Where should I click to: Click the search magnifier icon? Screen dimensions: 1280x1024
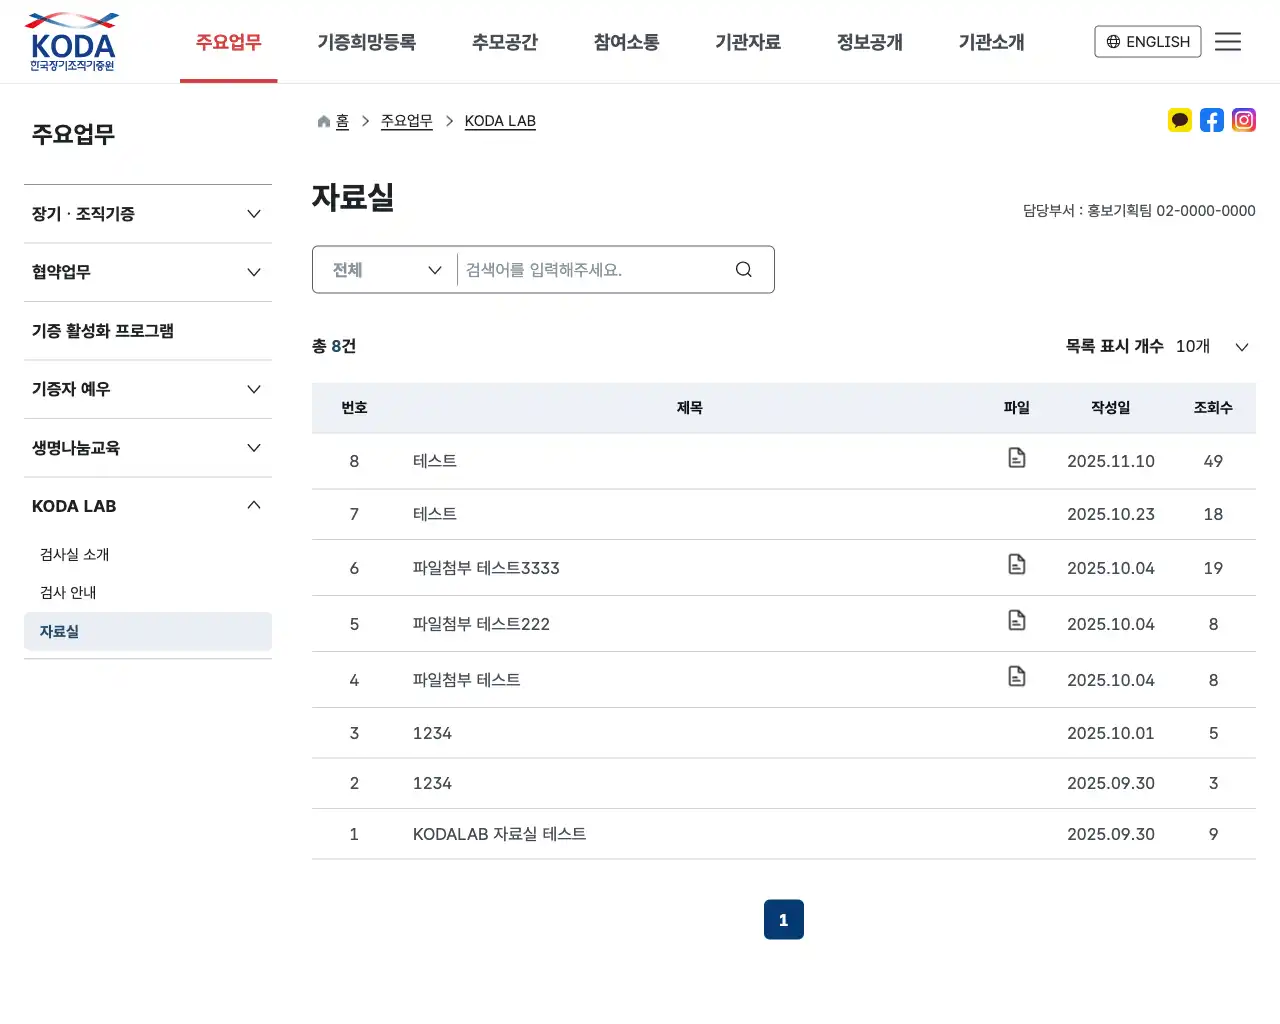pyautogui.click(x=743, y=269)
